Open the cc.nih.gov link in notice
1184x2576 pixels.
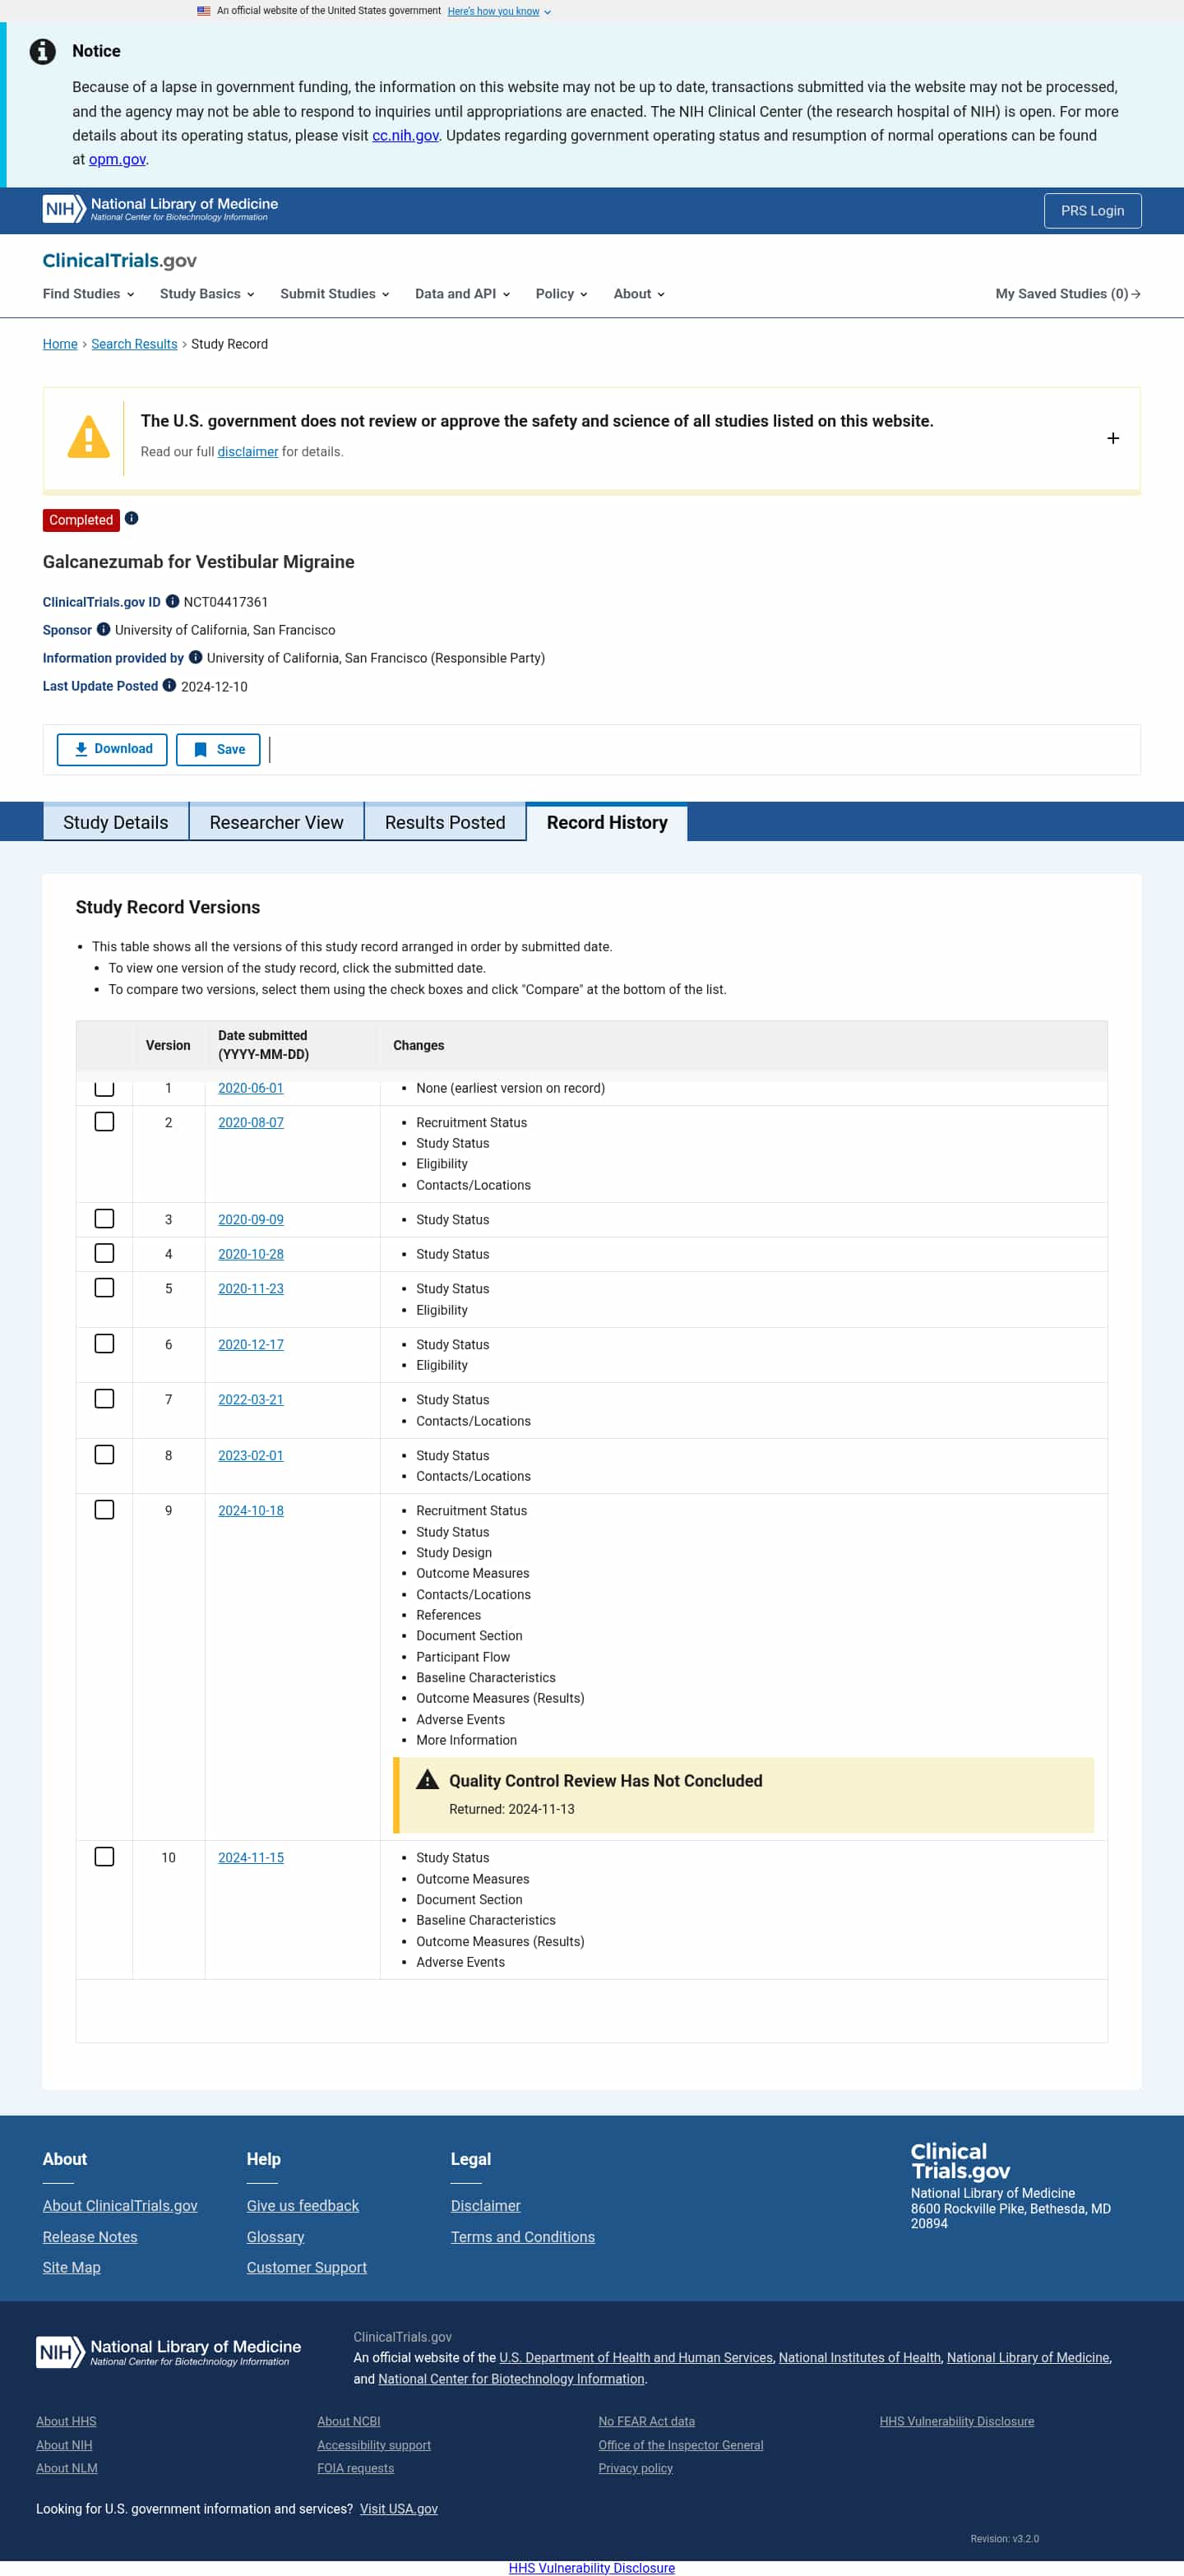(x=405, y=135)
